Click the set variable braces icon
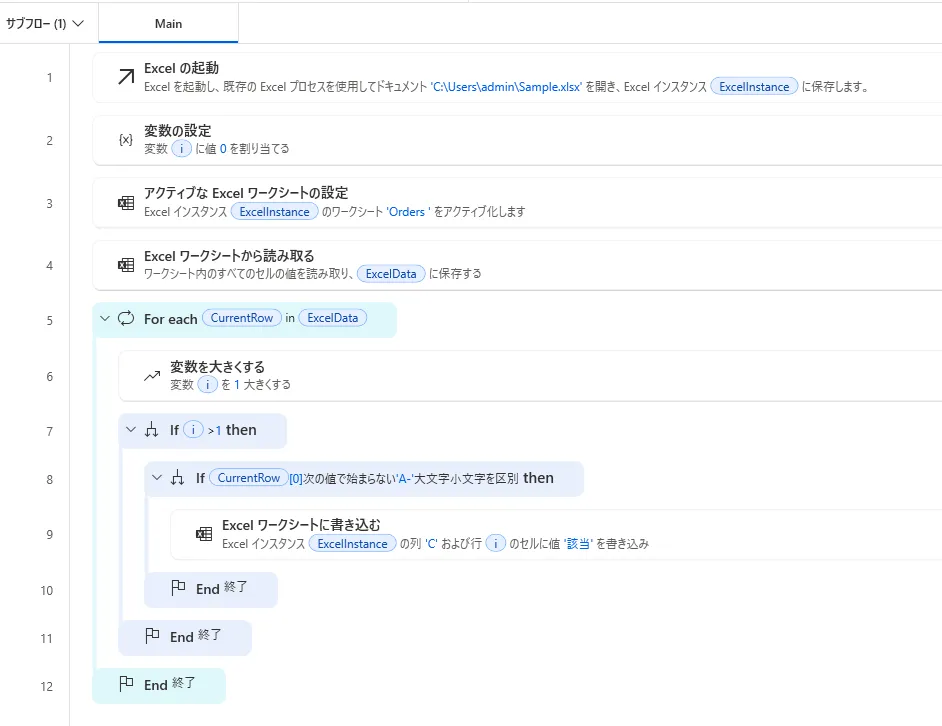Image resolution: width=942 pixels, height=726 pixels. (x=126, y=140)
